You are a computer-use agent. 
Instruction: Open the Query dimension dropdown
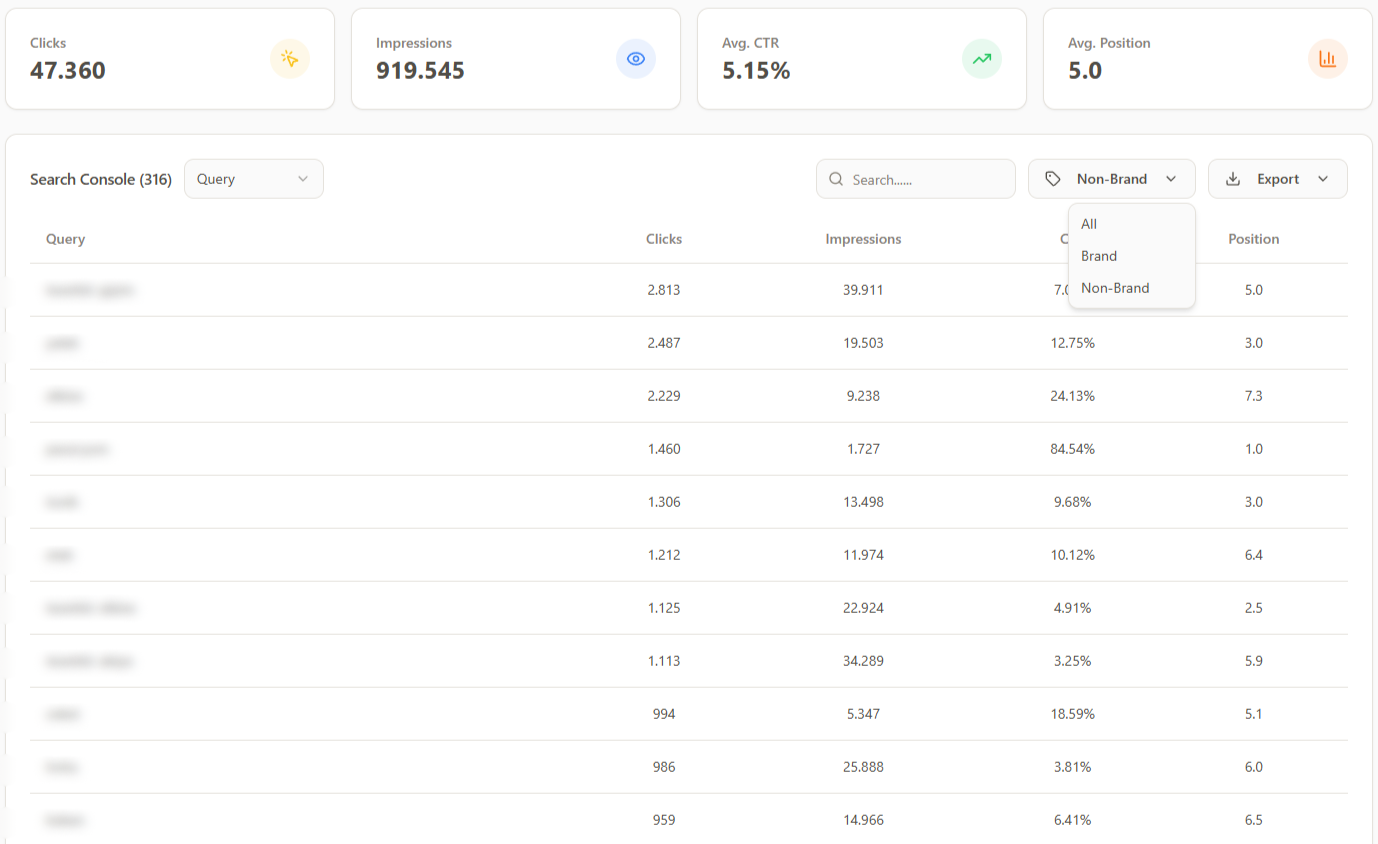(253, 179)
